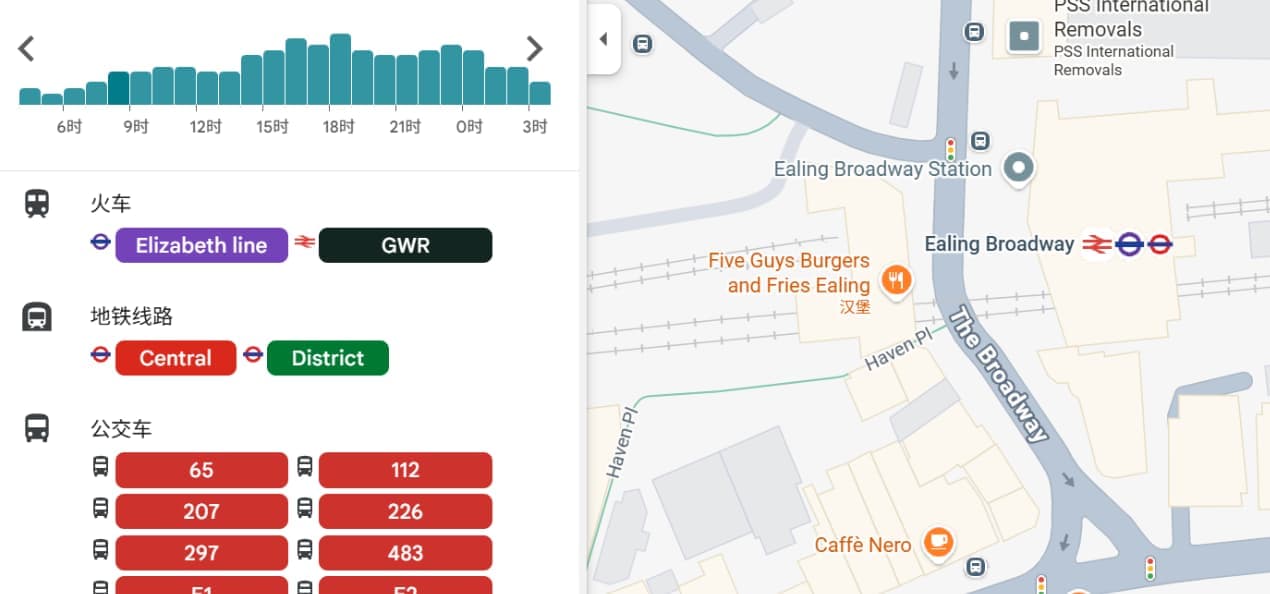1270x594 pixels.
Task: Show previous day in popular times chart
Action: pos(26,48)
